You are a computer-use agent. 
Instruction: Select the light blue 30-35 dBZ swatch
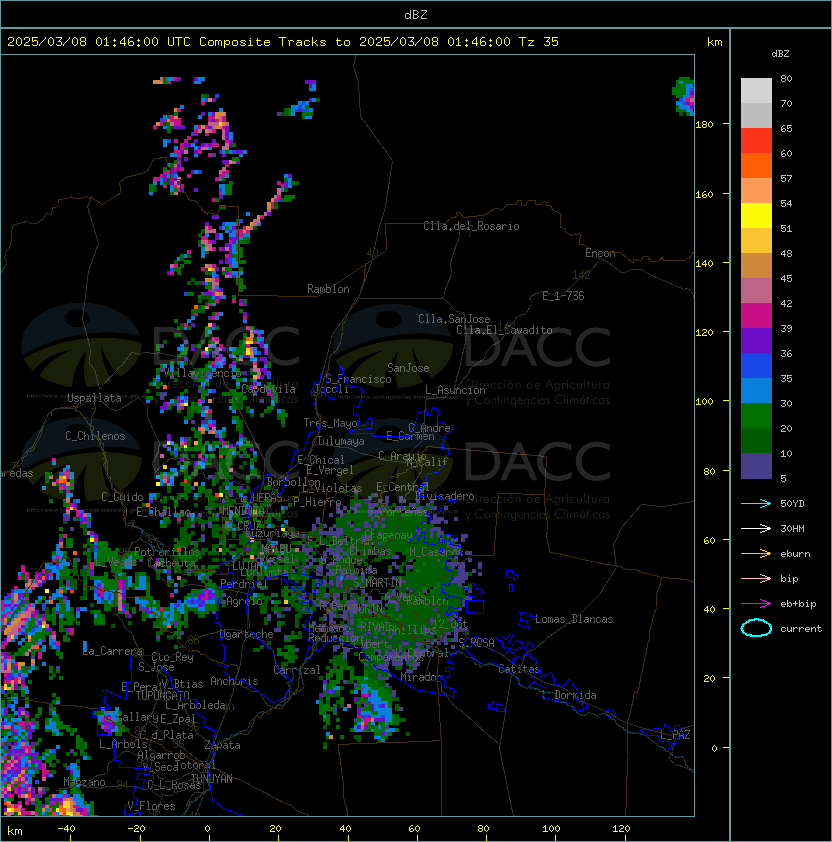point(756,390)
